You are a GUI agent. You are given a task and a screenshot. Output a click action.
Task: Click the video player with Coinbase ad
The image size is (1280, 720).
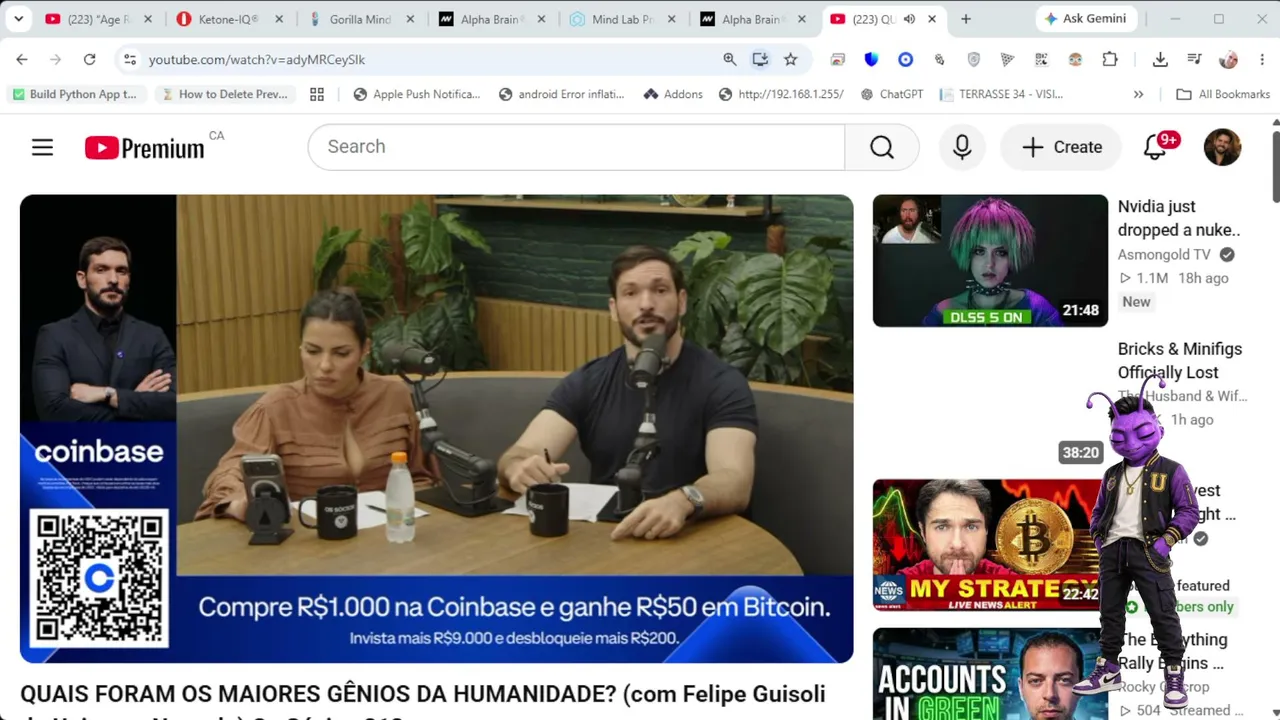pos(437,429)
